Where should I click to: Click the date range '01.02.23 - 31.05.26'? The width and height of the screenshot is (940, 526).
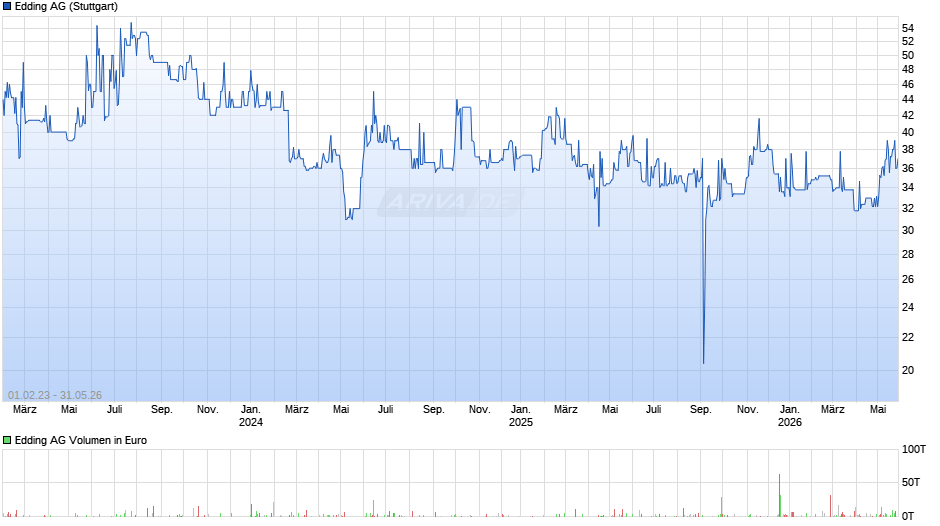55,395
